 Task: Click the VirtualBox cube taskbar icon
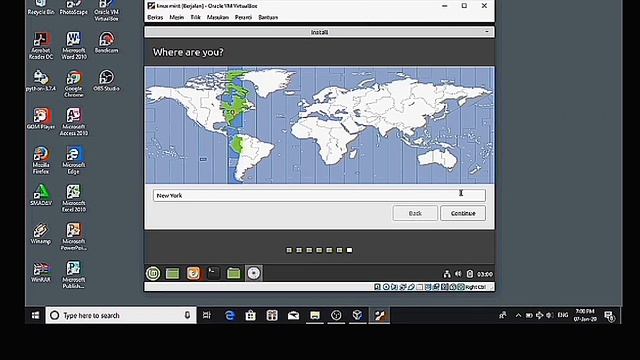357,315
